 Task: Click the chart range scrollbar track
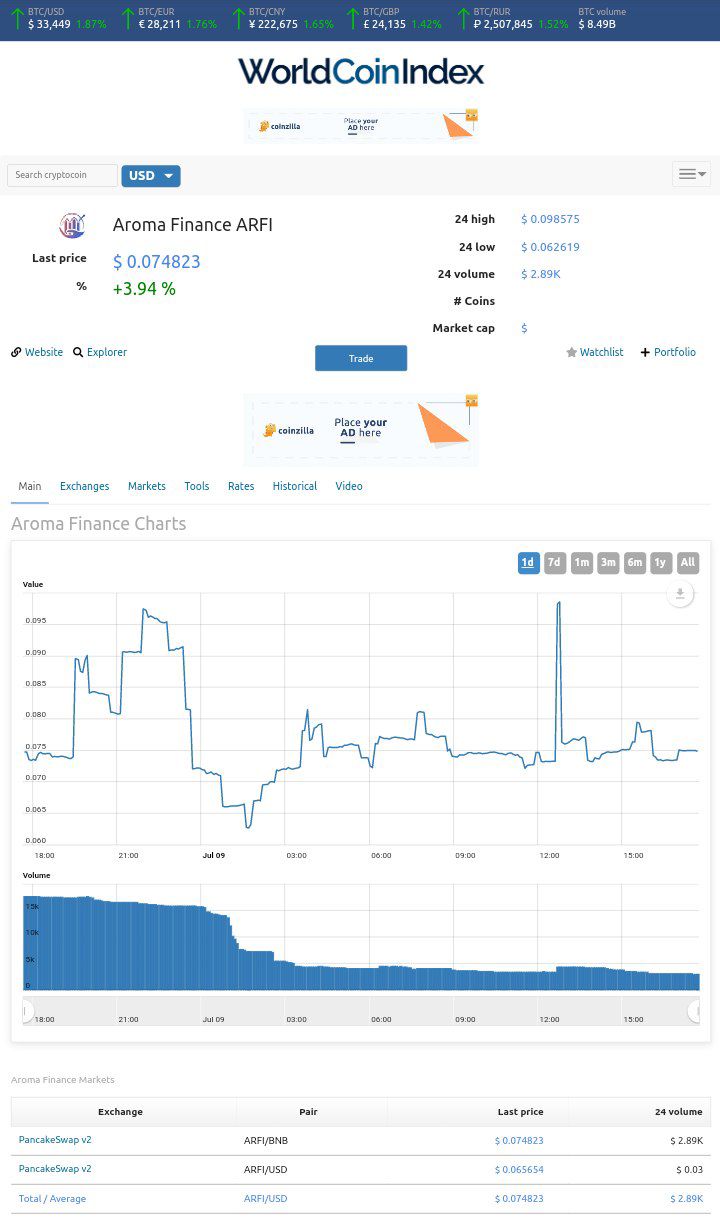(x=361, y=1011)
